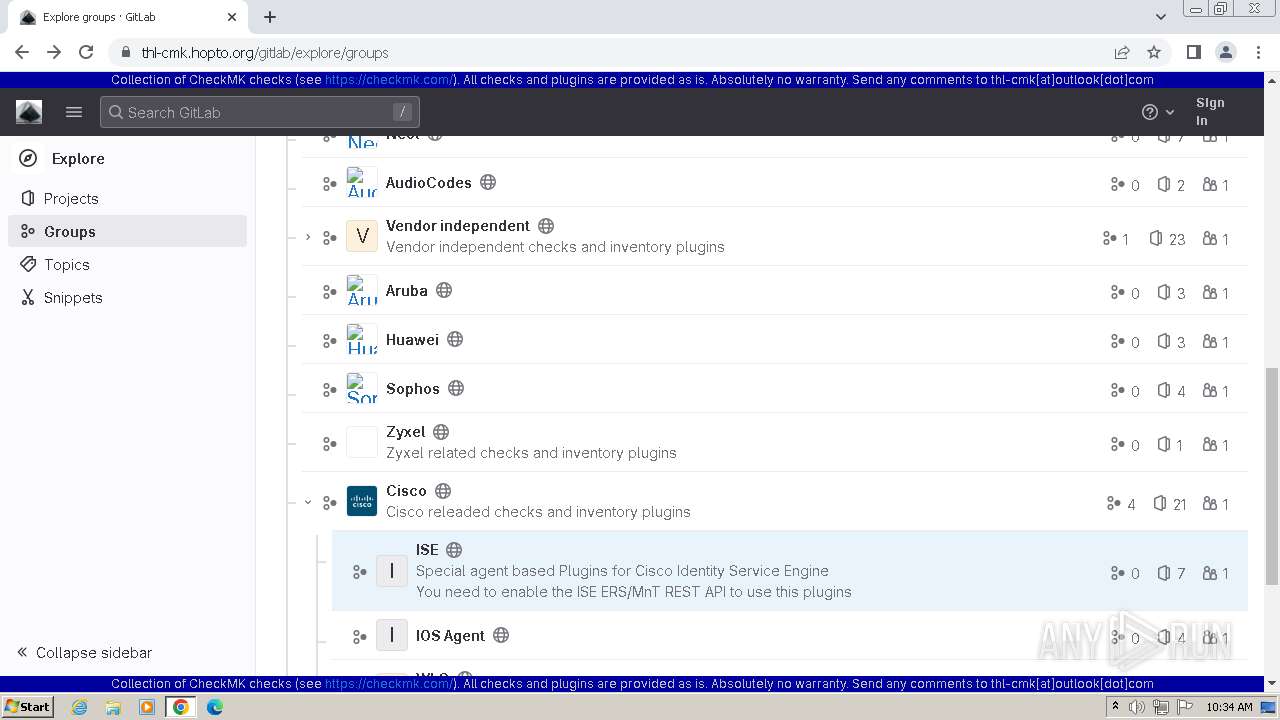This screenshot has width=1280, height=720.
Task: Open the Cisco group
Action: [x=406, y=490]
